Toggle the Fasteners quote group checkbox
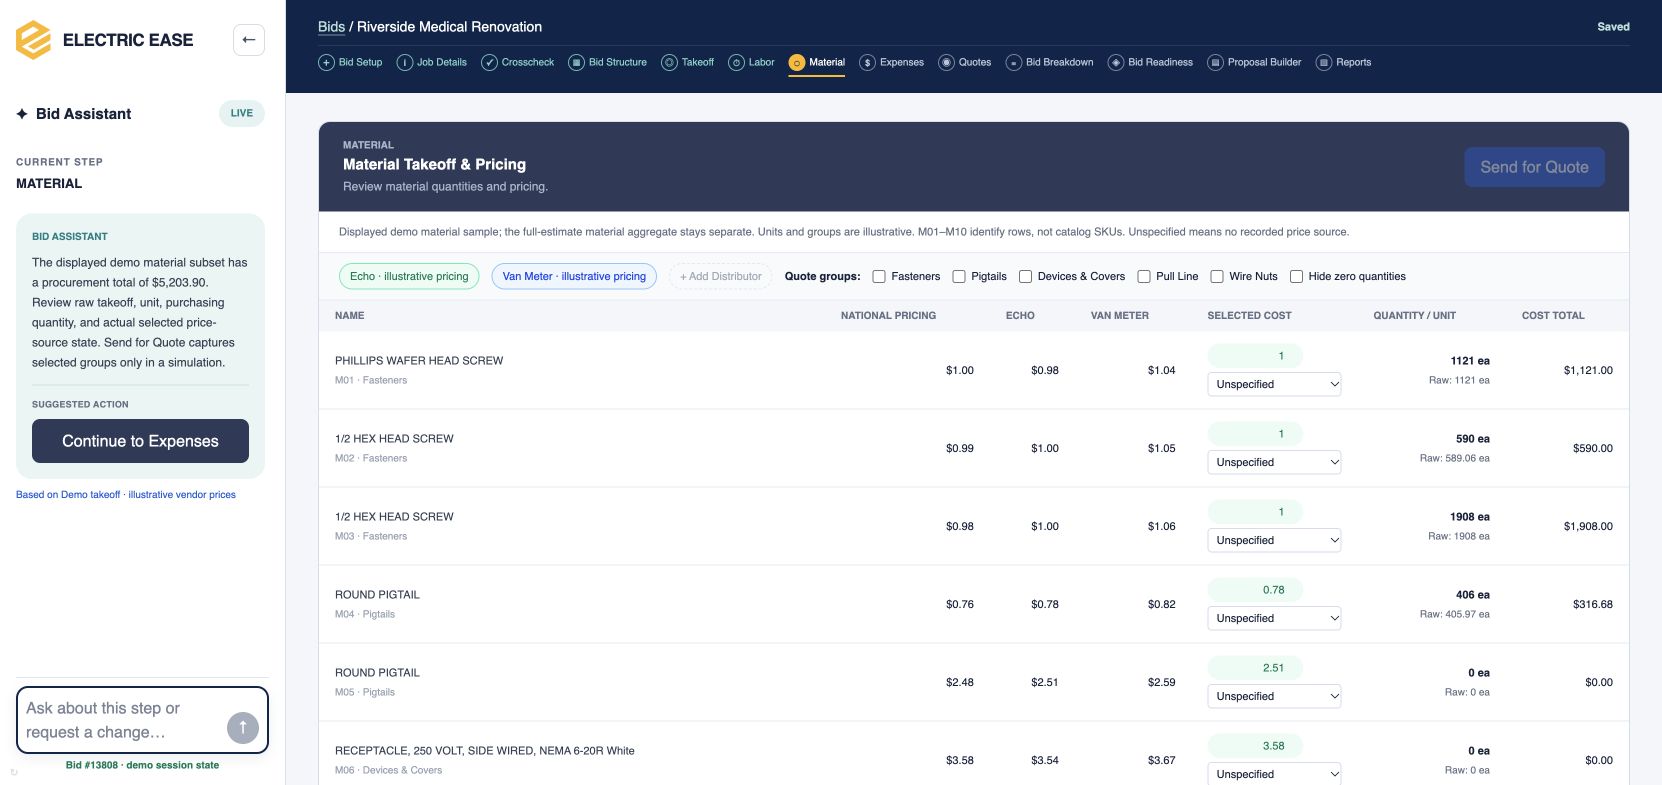The width and height of the screenshot is (1662, 785). (879, 277)
